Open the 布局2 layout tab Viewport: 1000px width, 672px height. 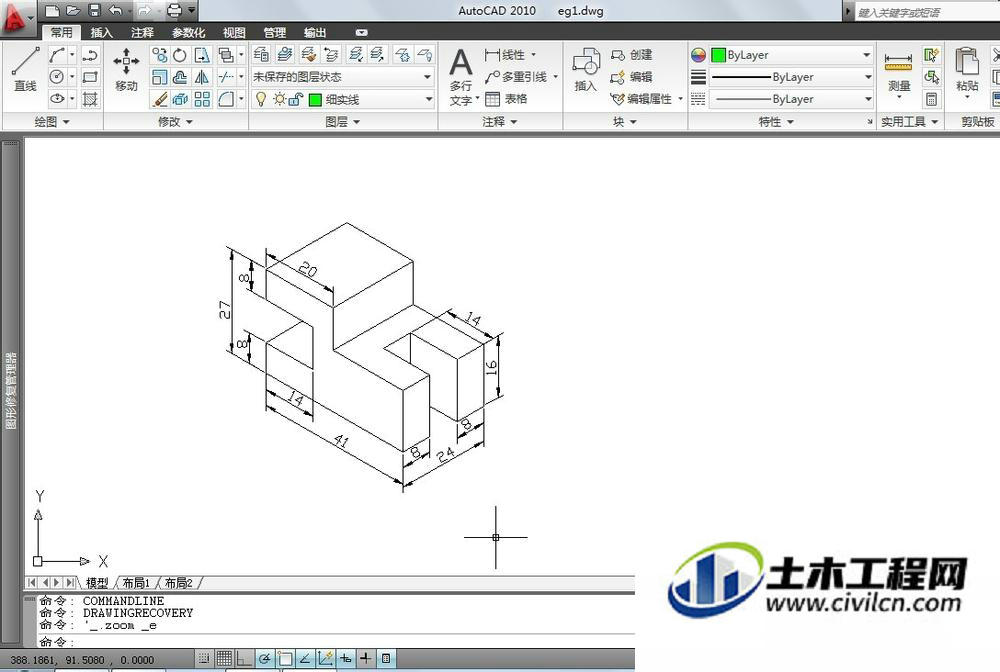(x=179, y=582)
